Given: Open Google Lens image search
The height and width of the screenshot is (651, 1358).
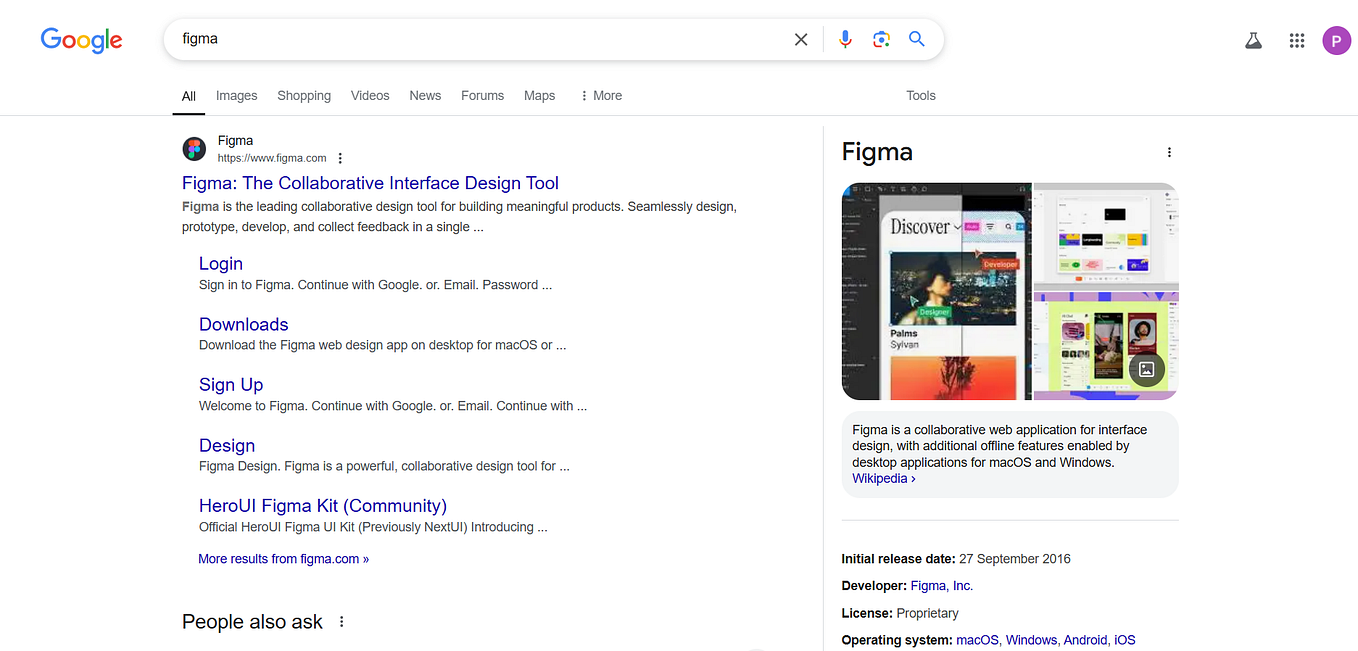Looking at the screenshot, I should (x=881, y=38).
